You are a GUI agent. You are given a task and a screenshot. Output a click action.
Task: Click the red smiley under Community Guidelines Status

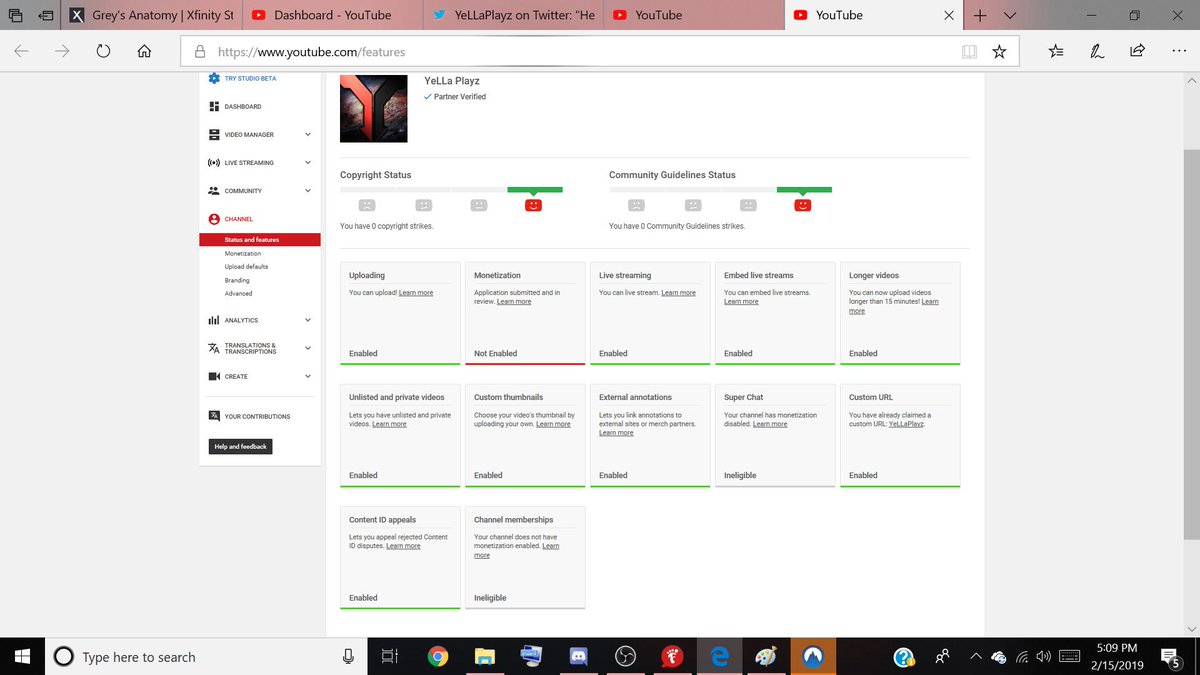pos(803,205)
